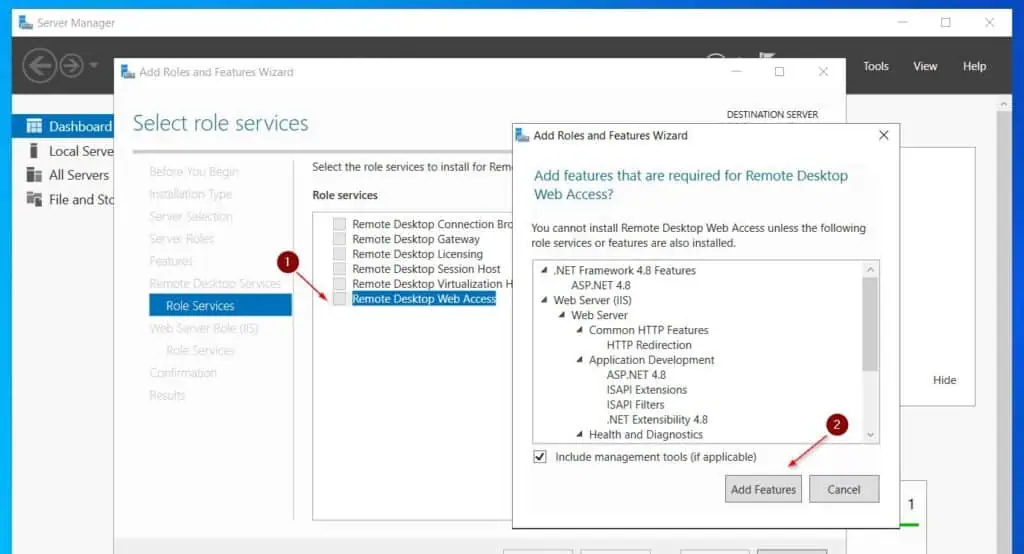This screenshot has height=554, width=1024.
Task: Click feature list scroll up arrow
Action: pyautogui.click(x=870, y=269)
